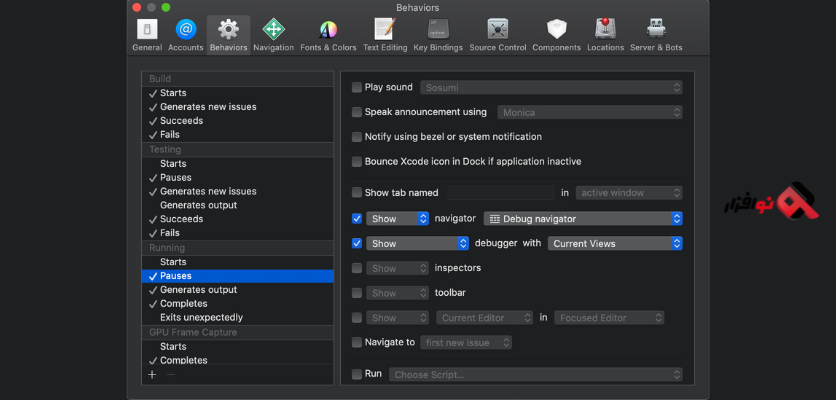Open the Sosumi sound dropdown
Viewport: 836px width, 400px height.
click(551, 87)
